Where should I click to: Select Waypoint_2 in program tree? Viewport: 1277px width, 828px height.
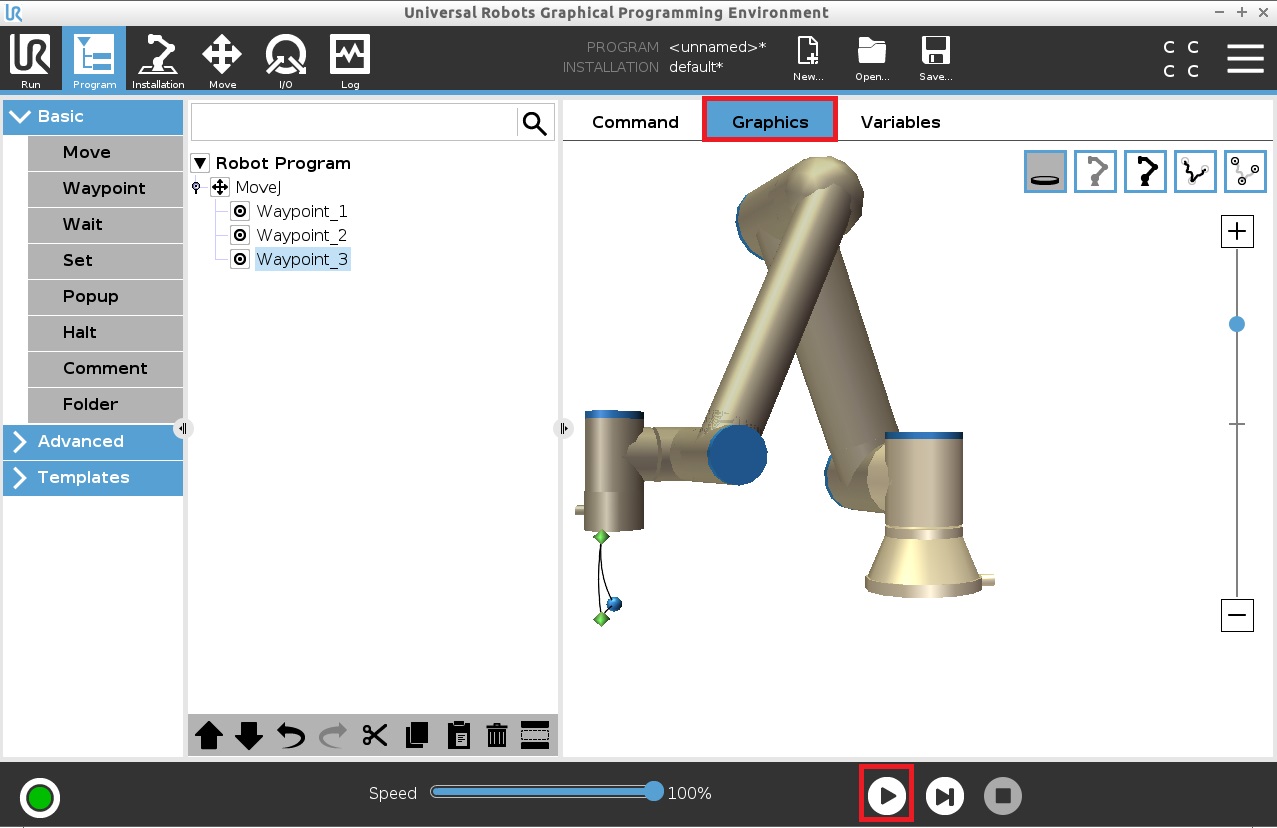tap(302, 235)
